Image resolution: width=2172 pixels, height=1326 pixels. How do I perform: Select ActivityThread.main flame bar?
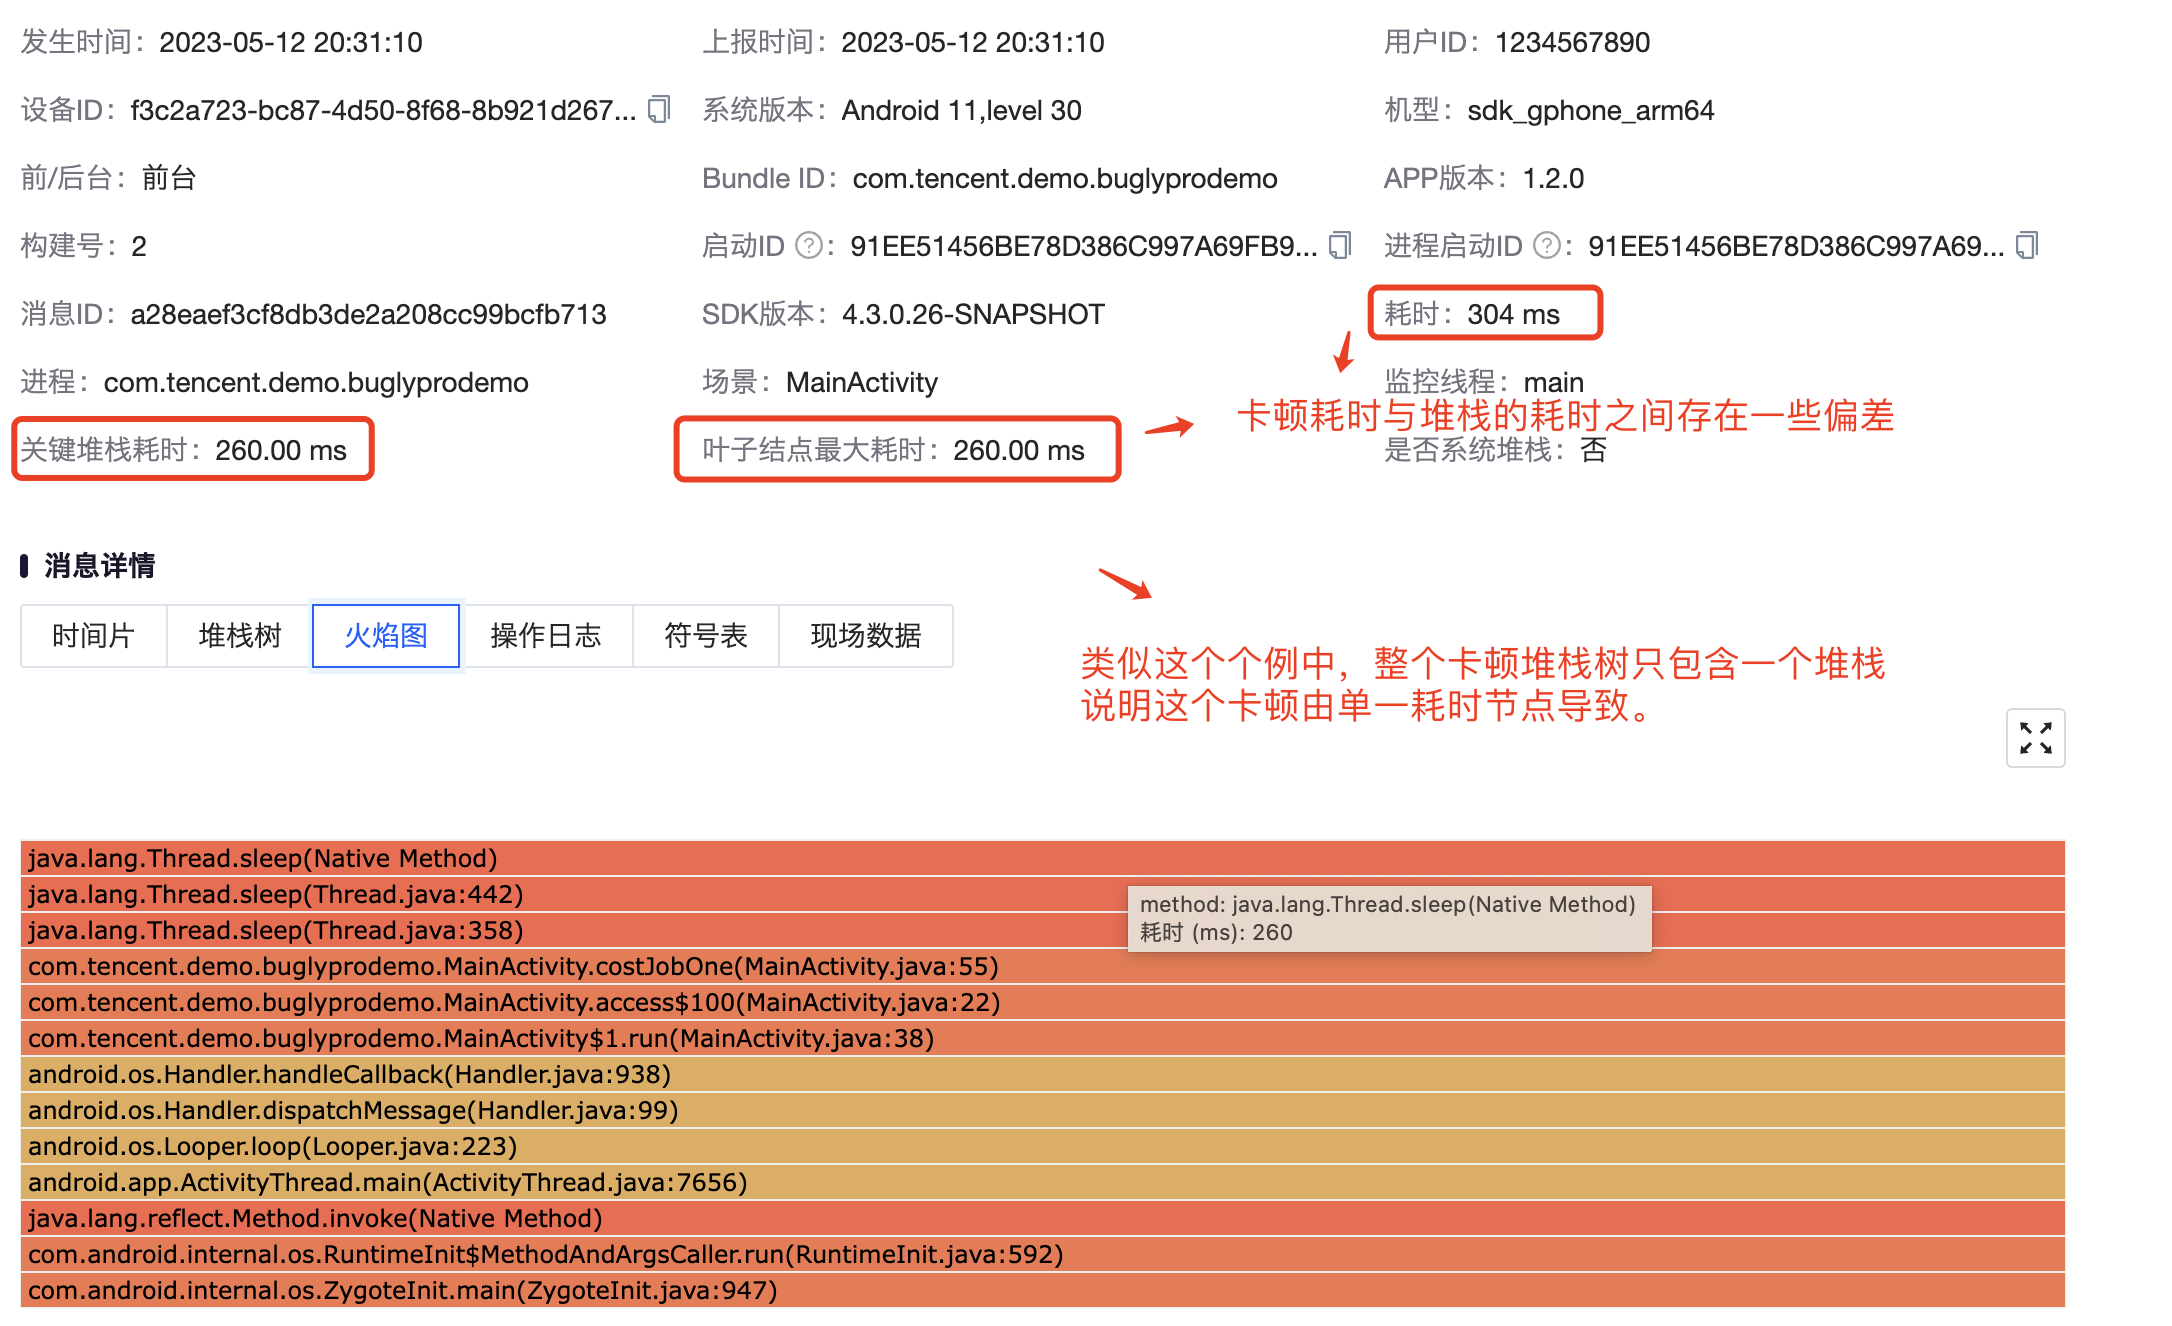(1043, 1182)
